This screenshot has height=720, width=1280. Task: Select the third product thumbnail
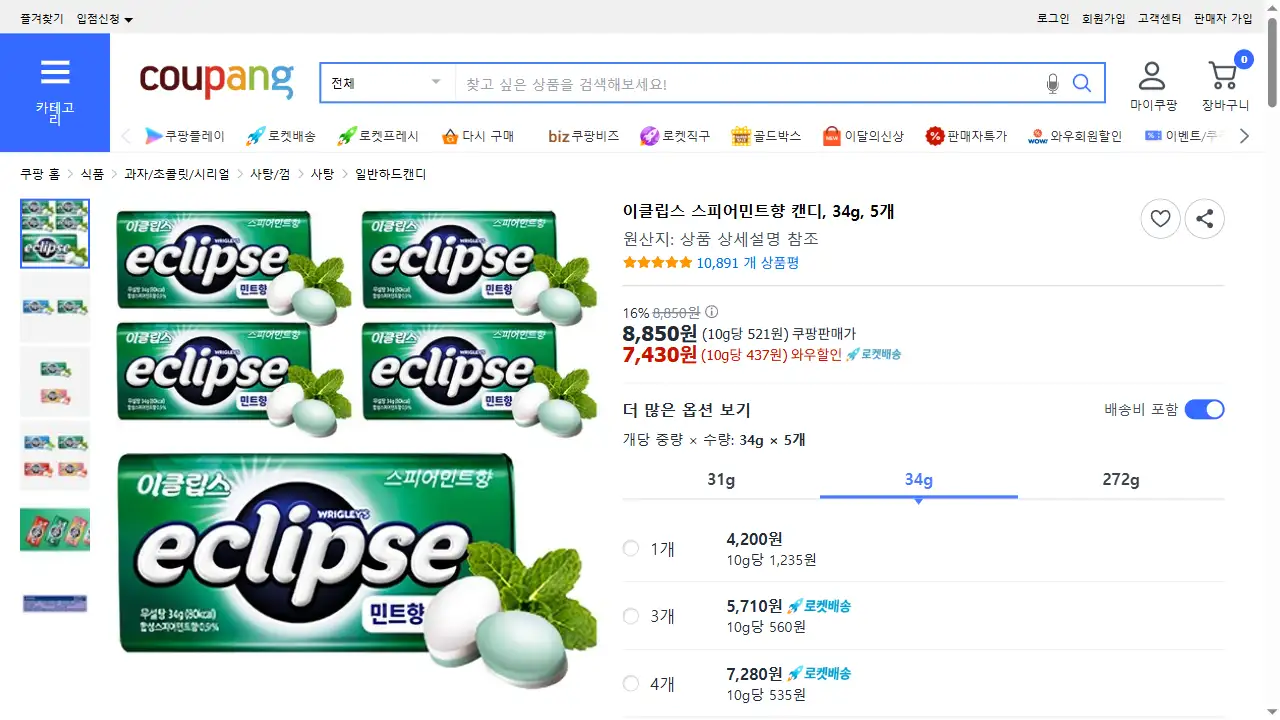pos(55,381)
